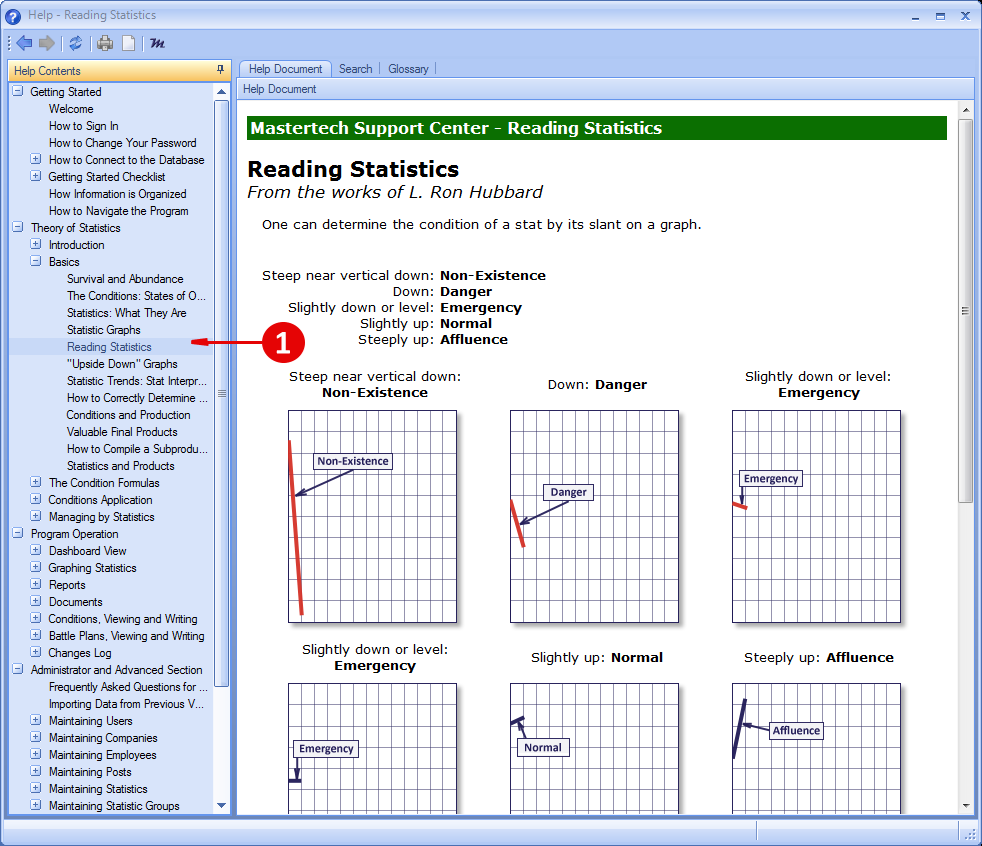Expand the Dashboard View node
Image resolution: width=982 pixels, height=846 pixels.
pos(36,550)
